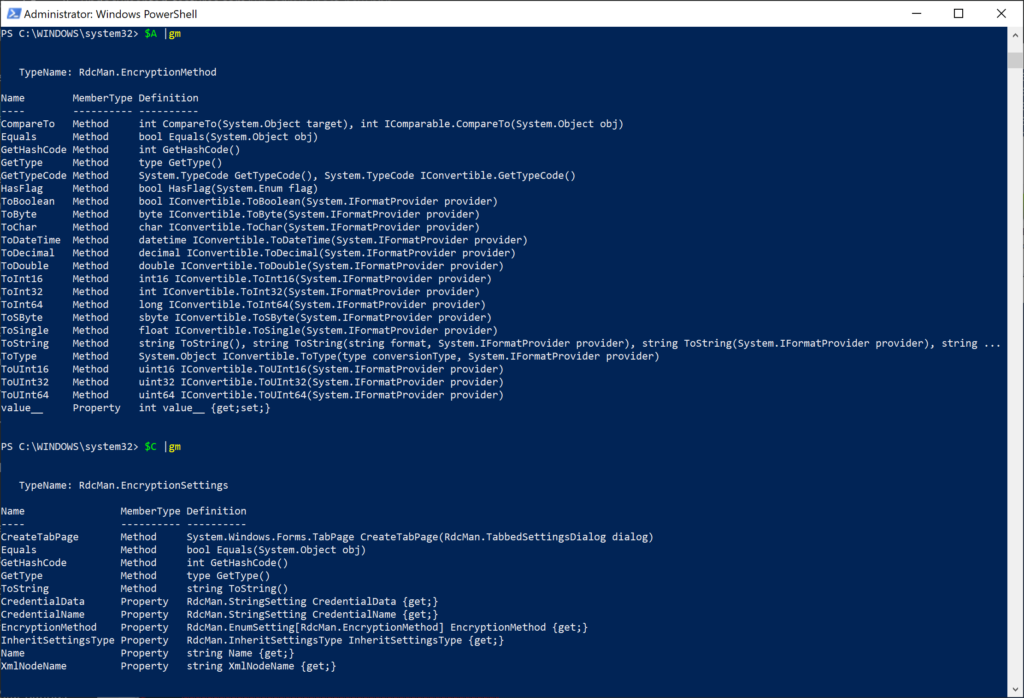Click the scrollbar down arrow
This screenshot has width=1024, height=698.
click(1013, 688)
